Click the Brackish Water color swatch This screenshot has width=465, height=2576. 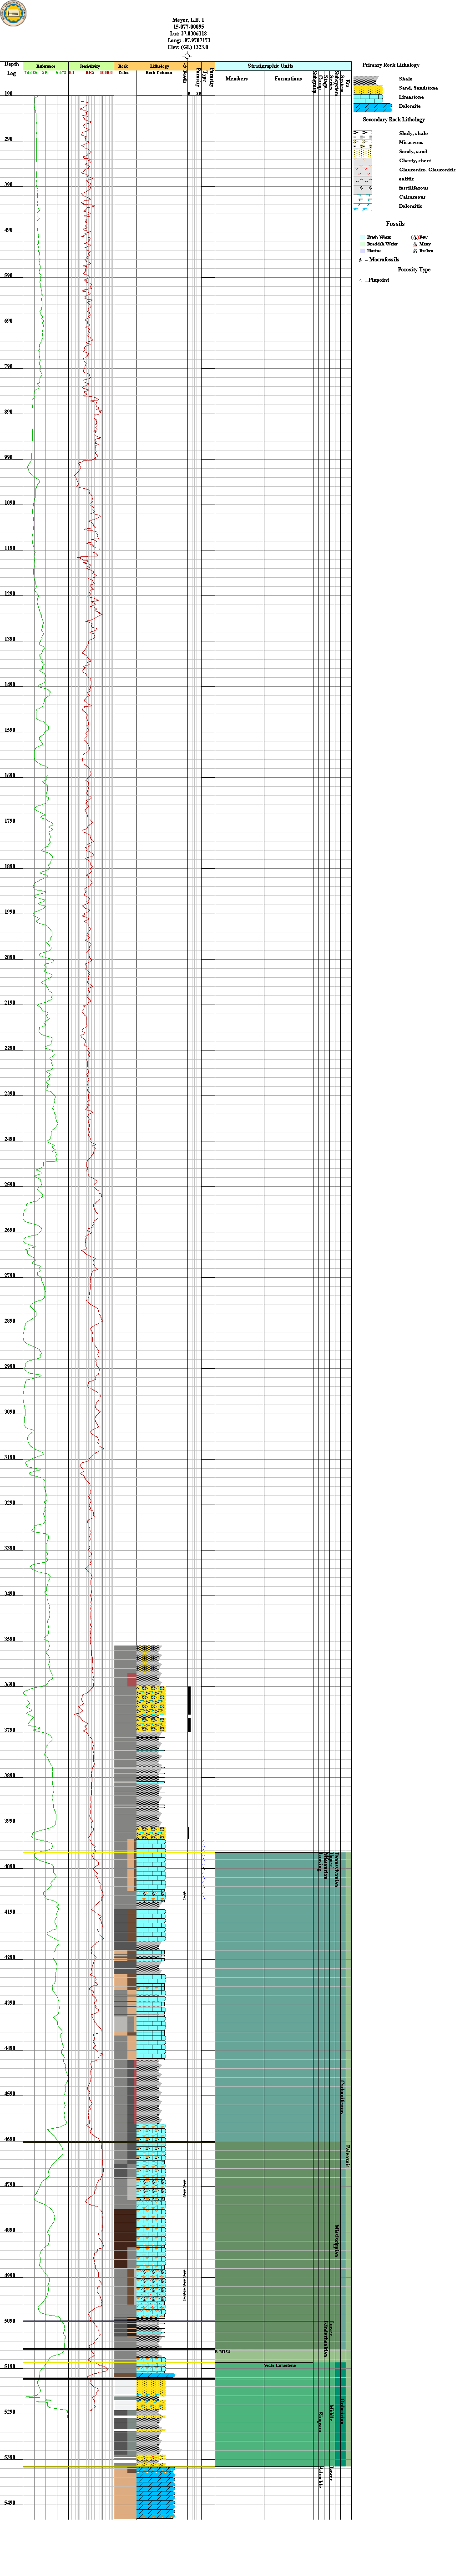[362, 244]
